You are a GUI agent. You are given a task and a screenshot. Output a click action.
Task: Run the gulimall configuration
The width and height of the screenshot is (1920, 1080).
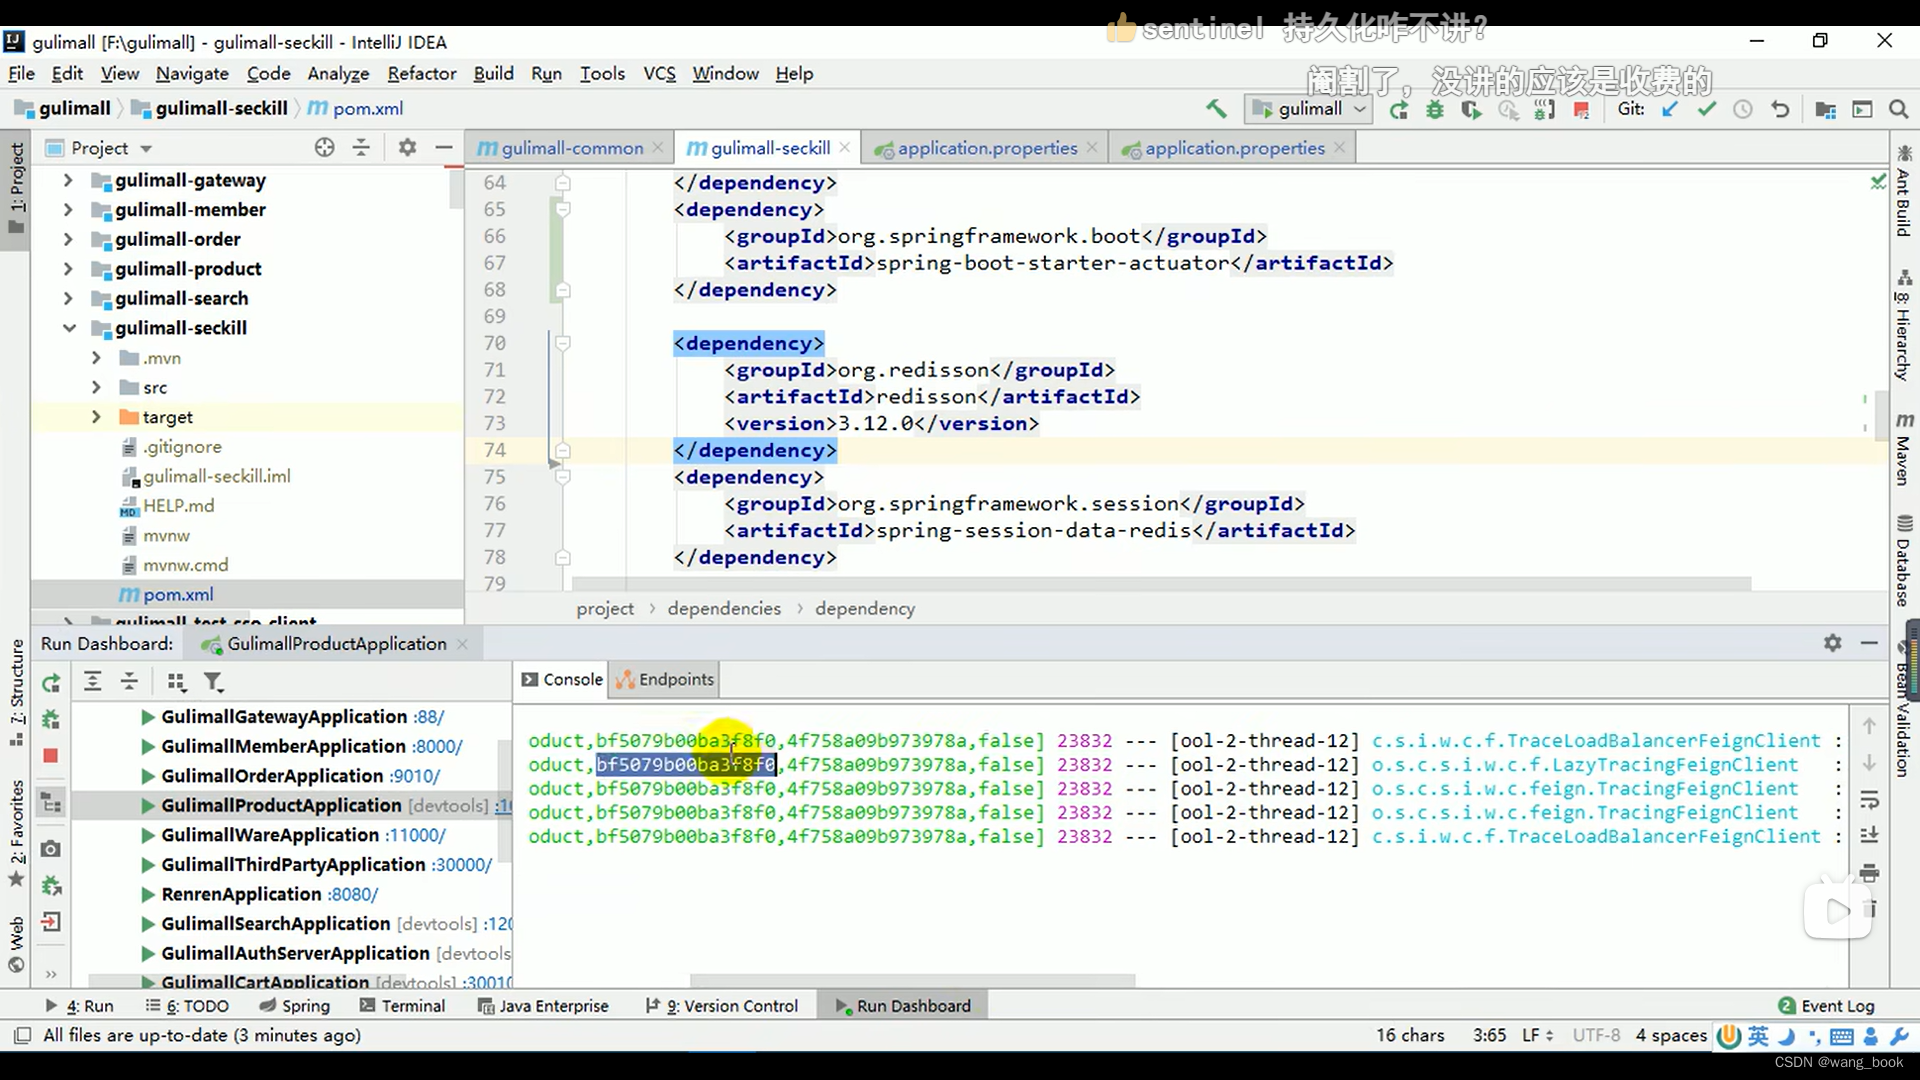[x=1398, y=110]
